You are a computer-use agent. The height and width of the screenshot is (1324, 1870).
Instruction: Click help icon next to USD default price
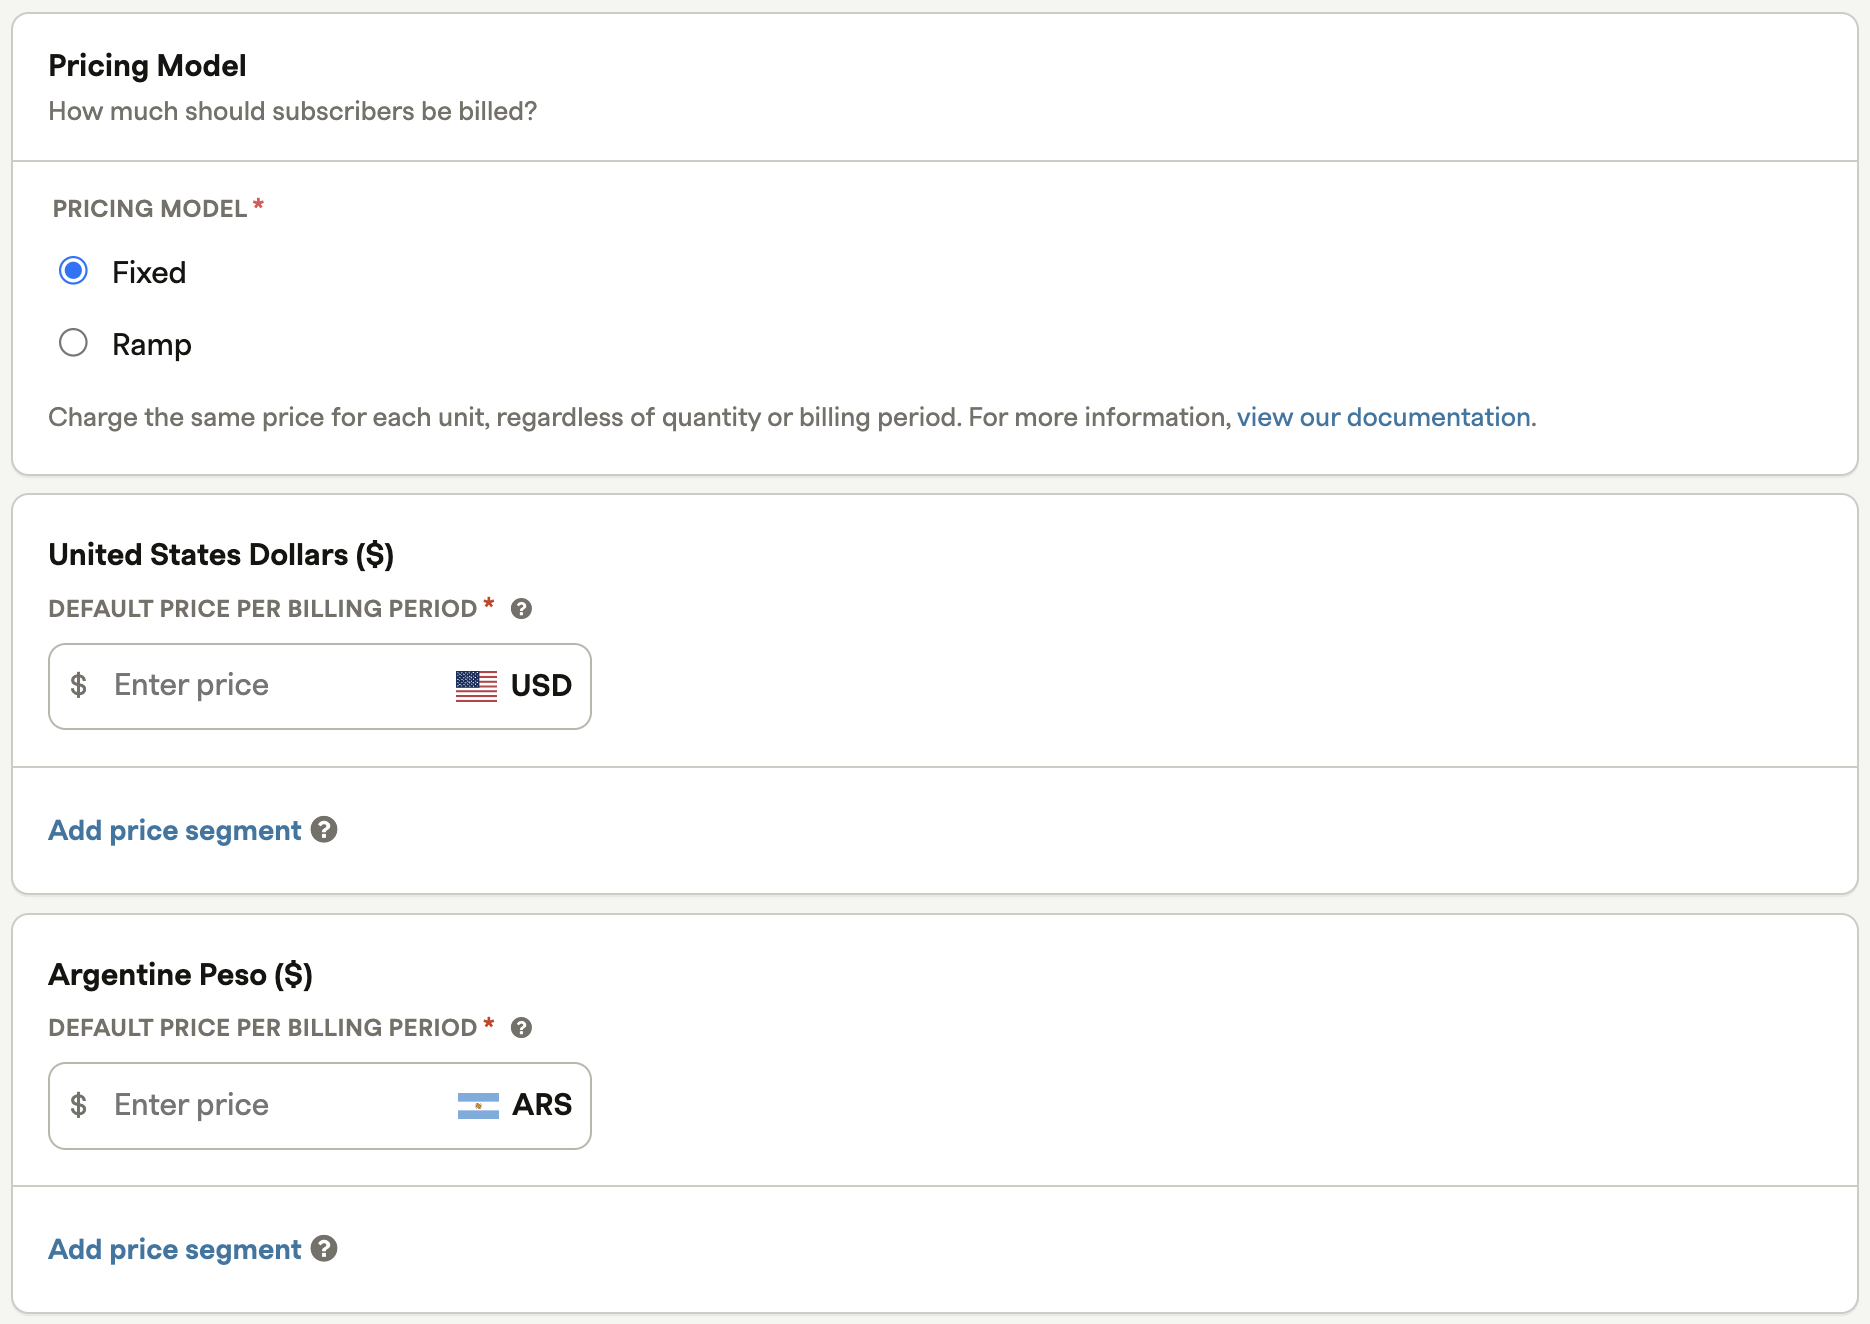point(521,609)
